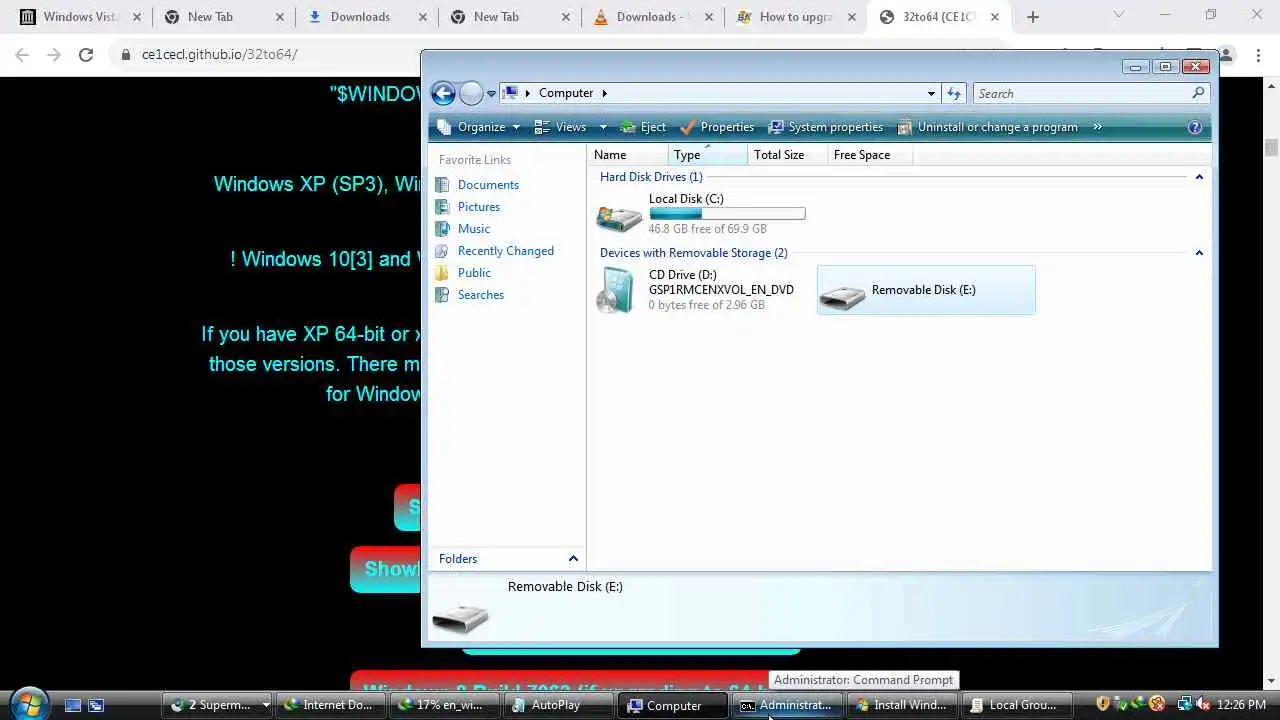Open AutoPlay taskbar button

tap(560, 705)
